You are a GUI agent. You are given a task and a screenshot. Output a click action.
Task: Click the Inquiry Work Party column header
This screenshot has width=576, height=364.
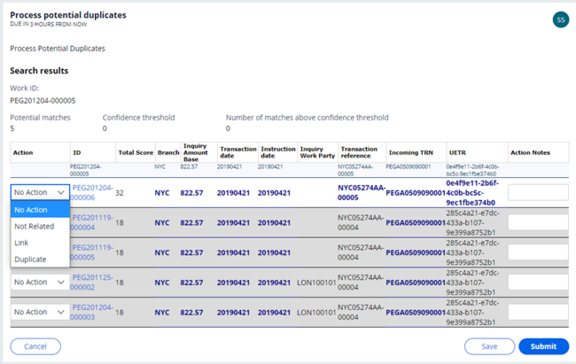(x=317, y=152)
